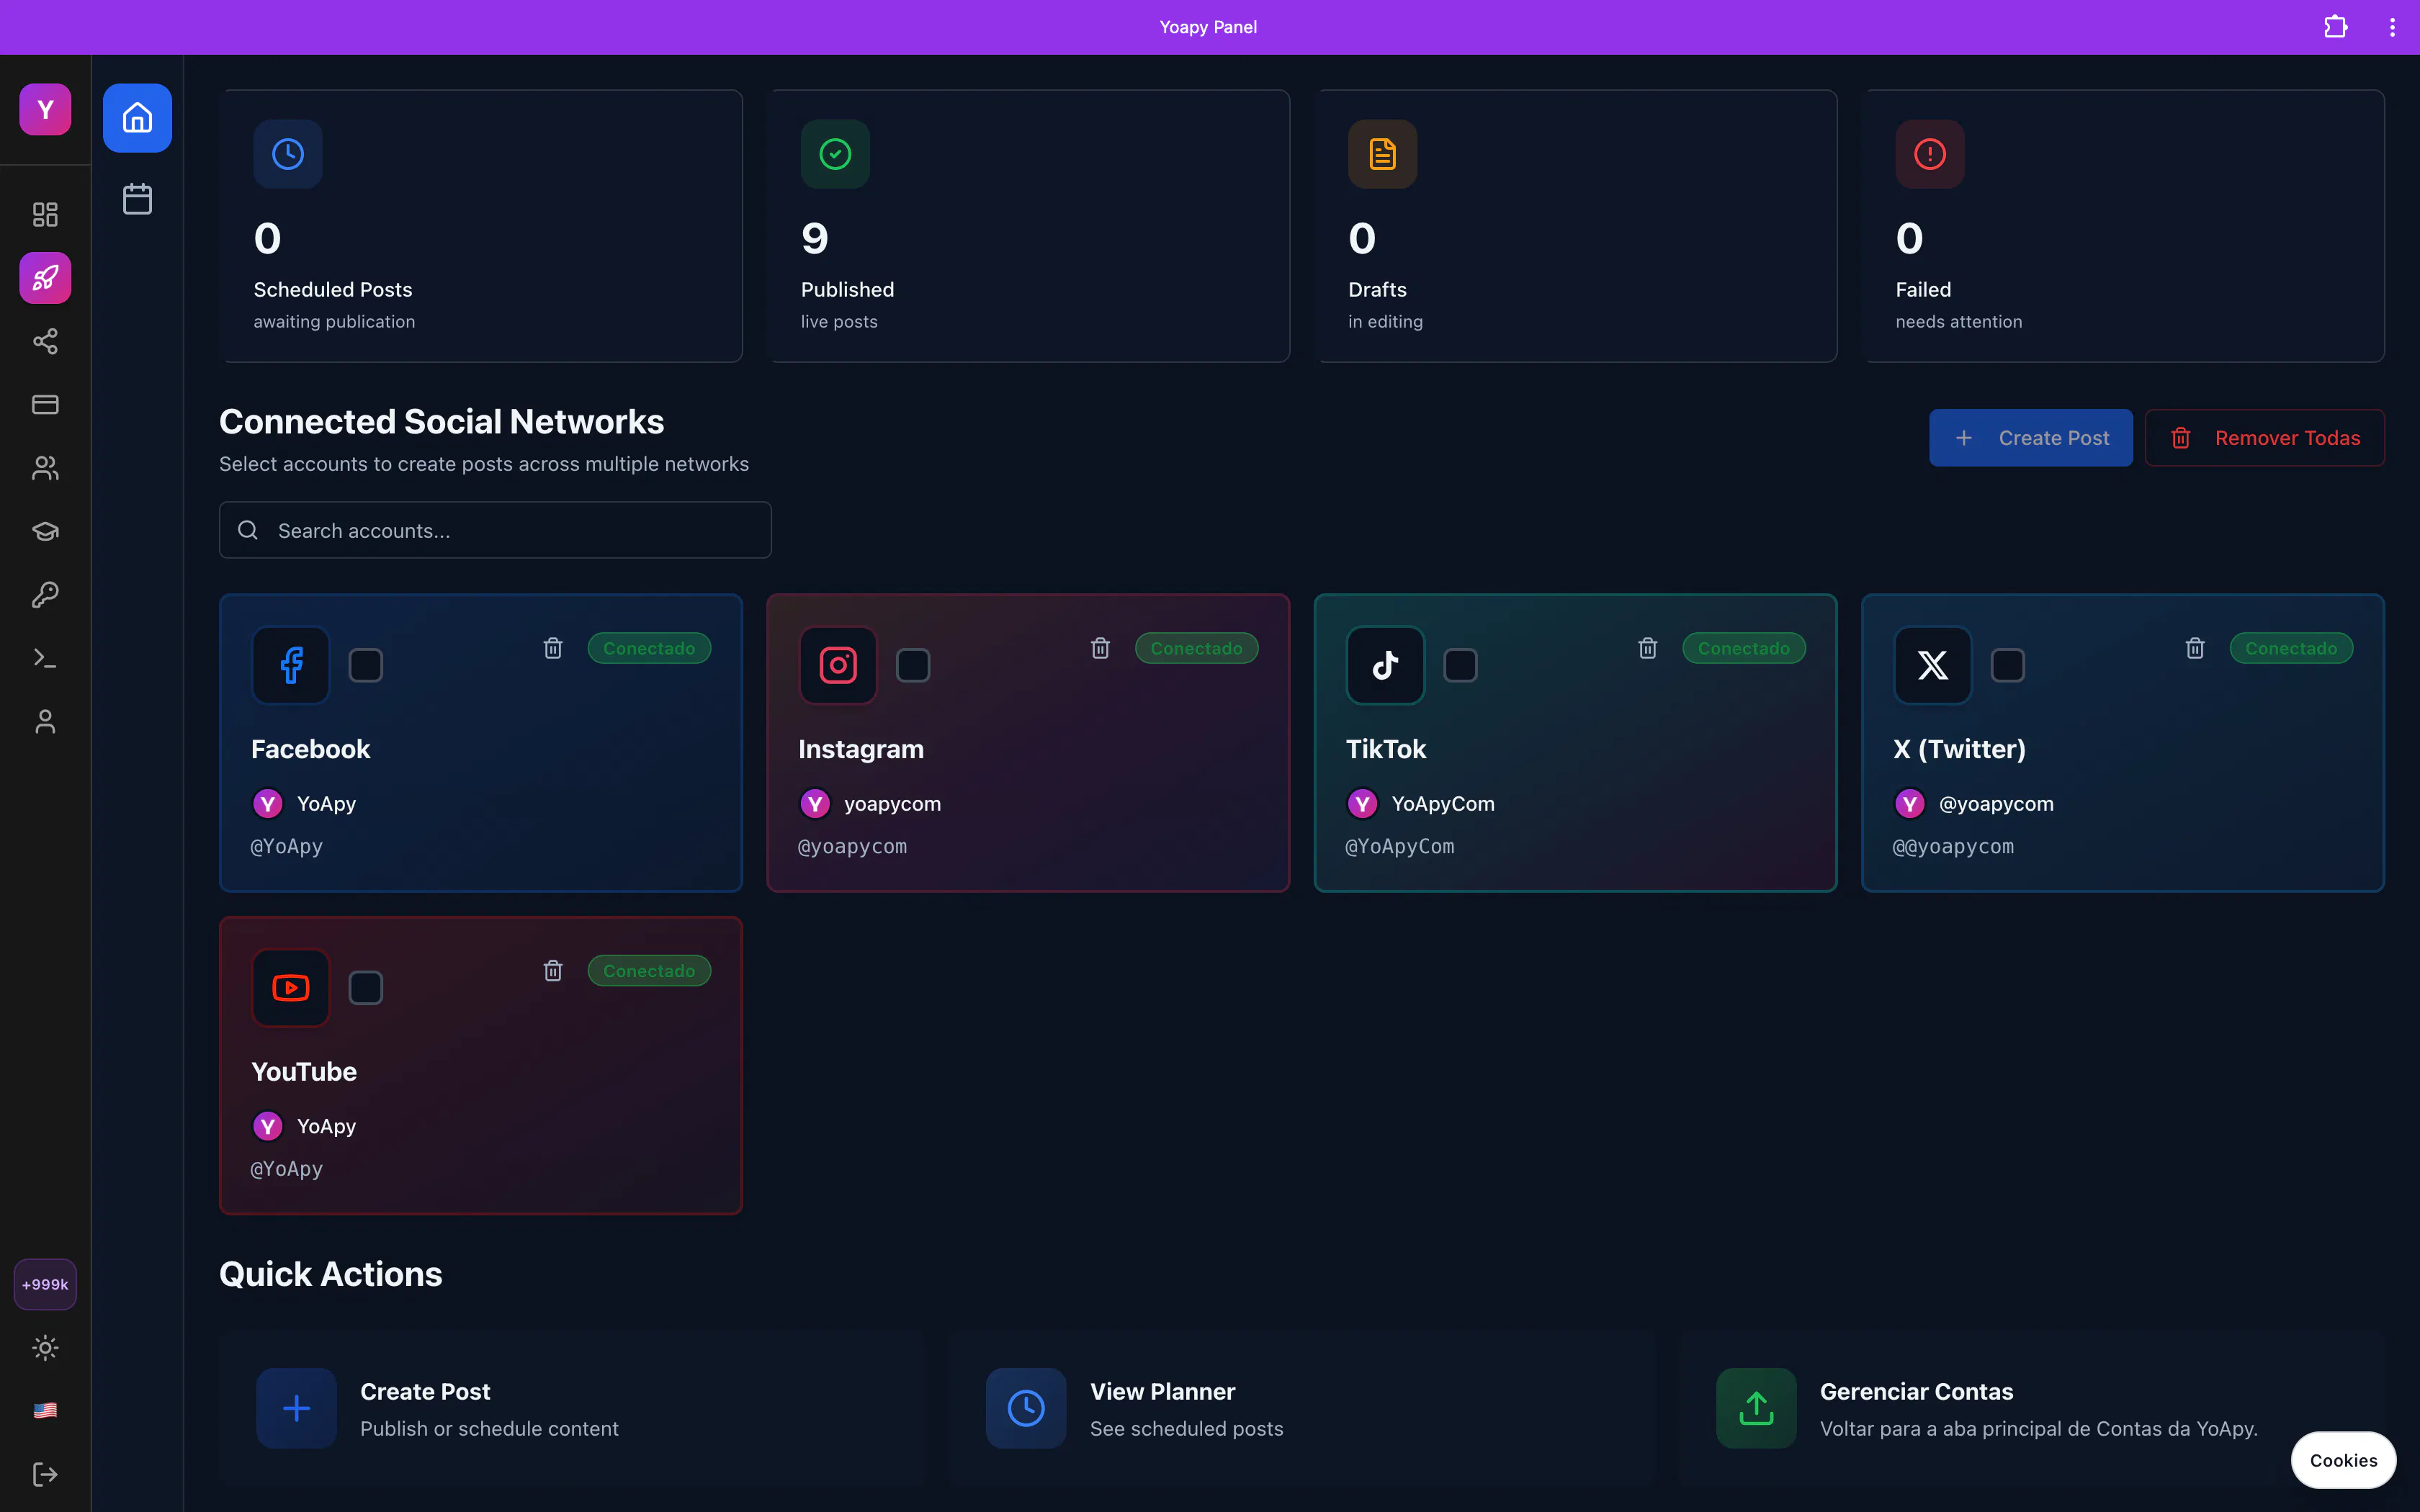Focus the Search accounts field
This screenshot has width=2420, height=1512.
click(495, 530)
